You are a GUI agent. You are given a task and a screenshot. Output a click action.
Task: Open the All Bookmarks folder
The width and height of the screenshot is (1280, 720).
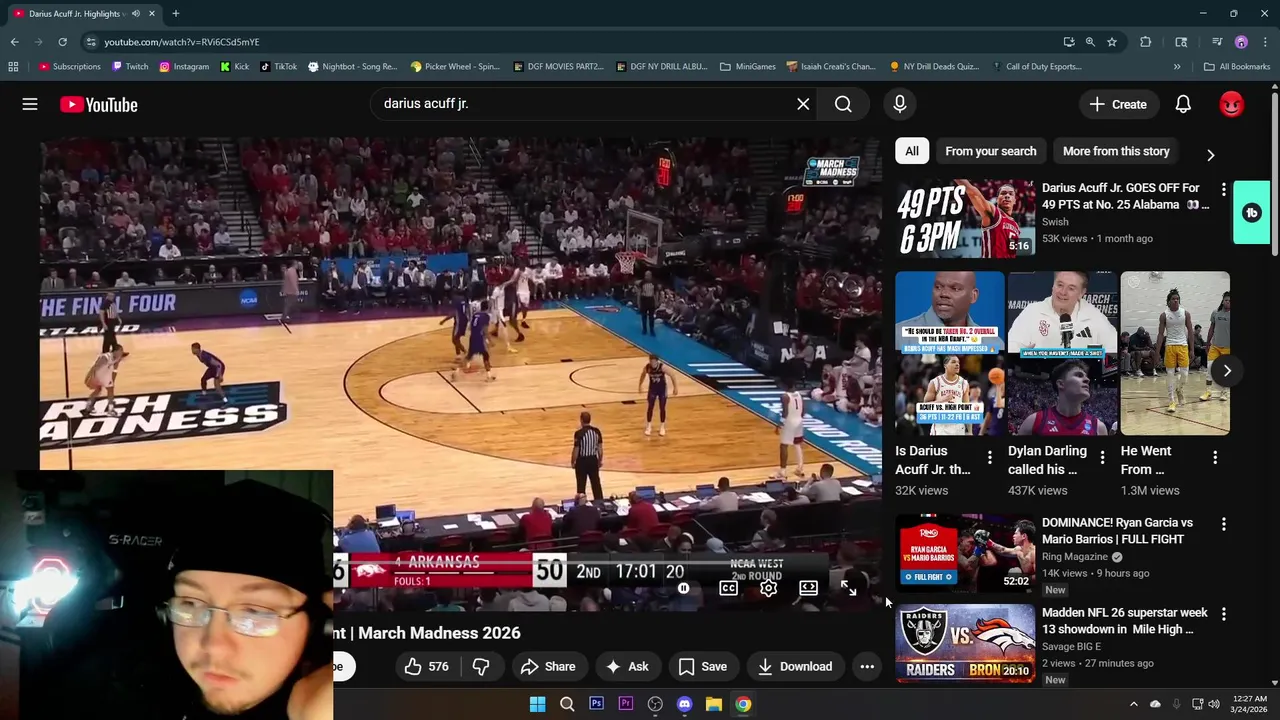coord(1237,67)
